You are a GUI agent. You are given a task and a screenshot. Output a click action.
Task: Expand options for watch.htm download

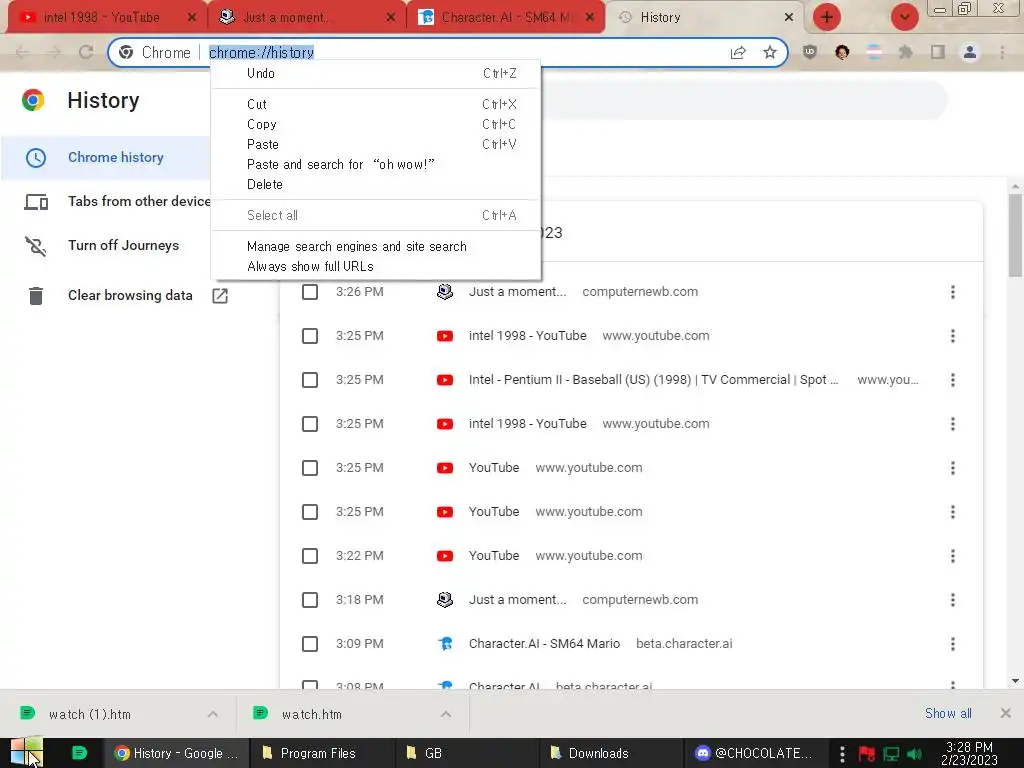[x=446, y=714]
